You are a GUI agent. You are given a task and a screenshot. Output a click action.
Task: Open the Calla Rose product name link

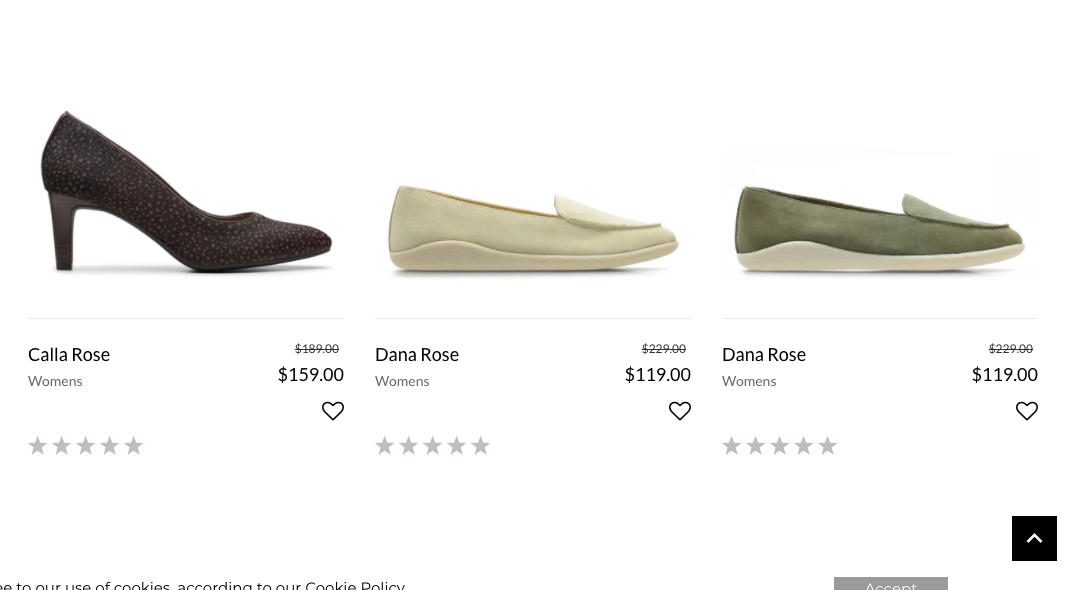tap(69, 354)
